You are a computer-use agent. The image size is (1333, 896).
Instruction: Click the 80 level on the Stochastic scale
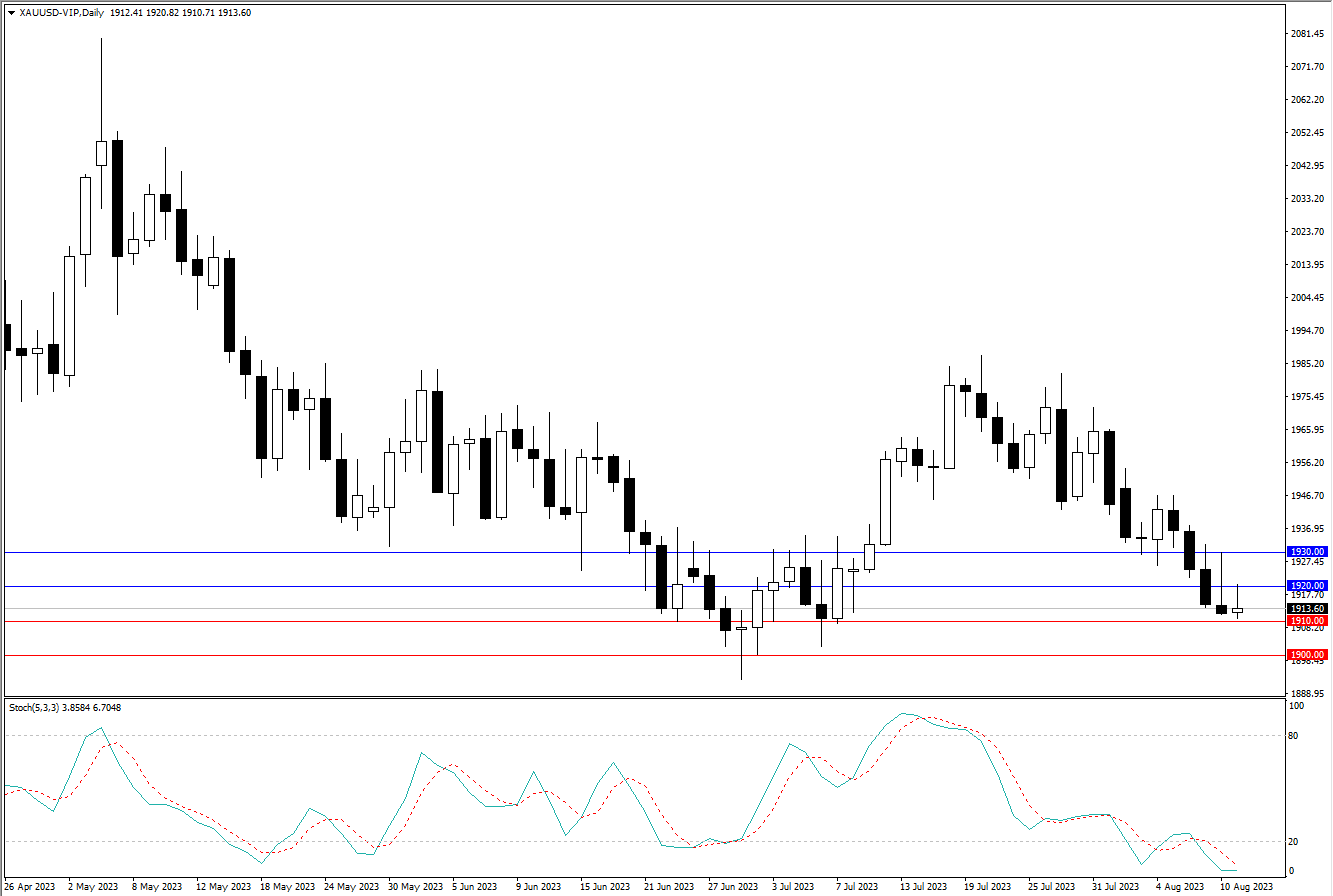click(x=1294, y=736)
